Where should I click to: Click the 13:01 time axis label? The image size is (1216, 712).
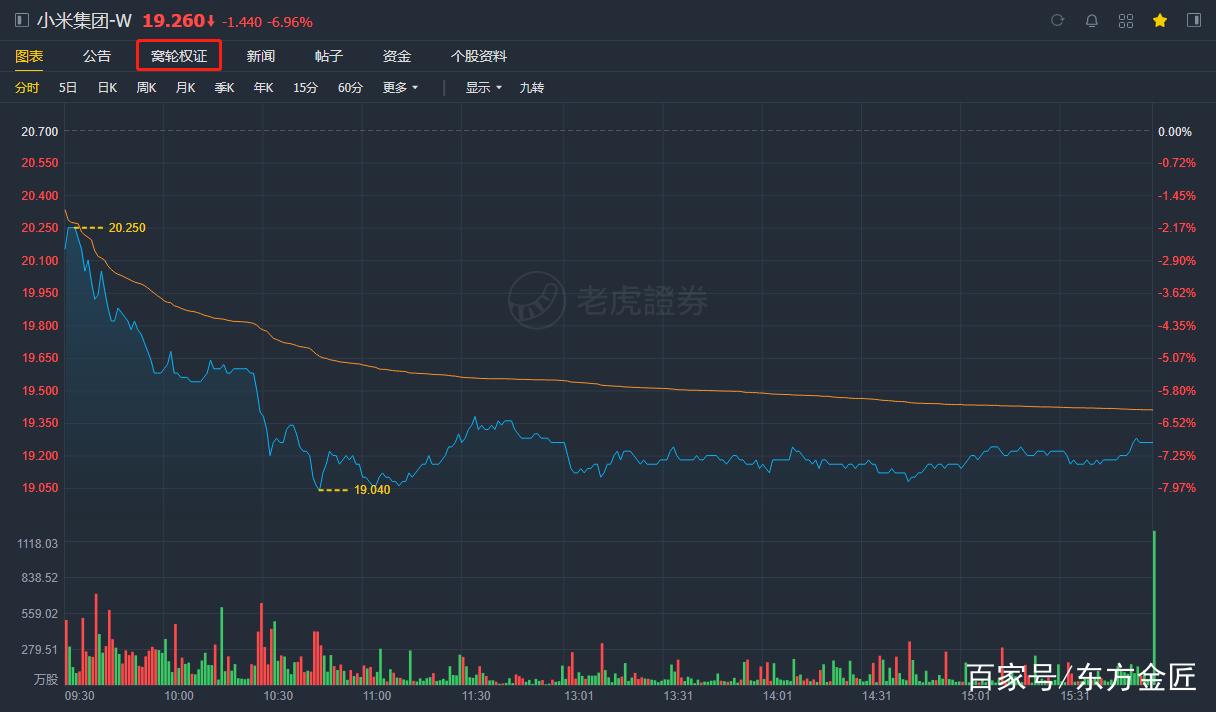(579, 696)
